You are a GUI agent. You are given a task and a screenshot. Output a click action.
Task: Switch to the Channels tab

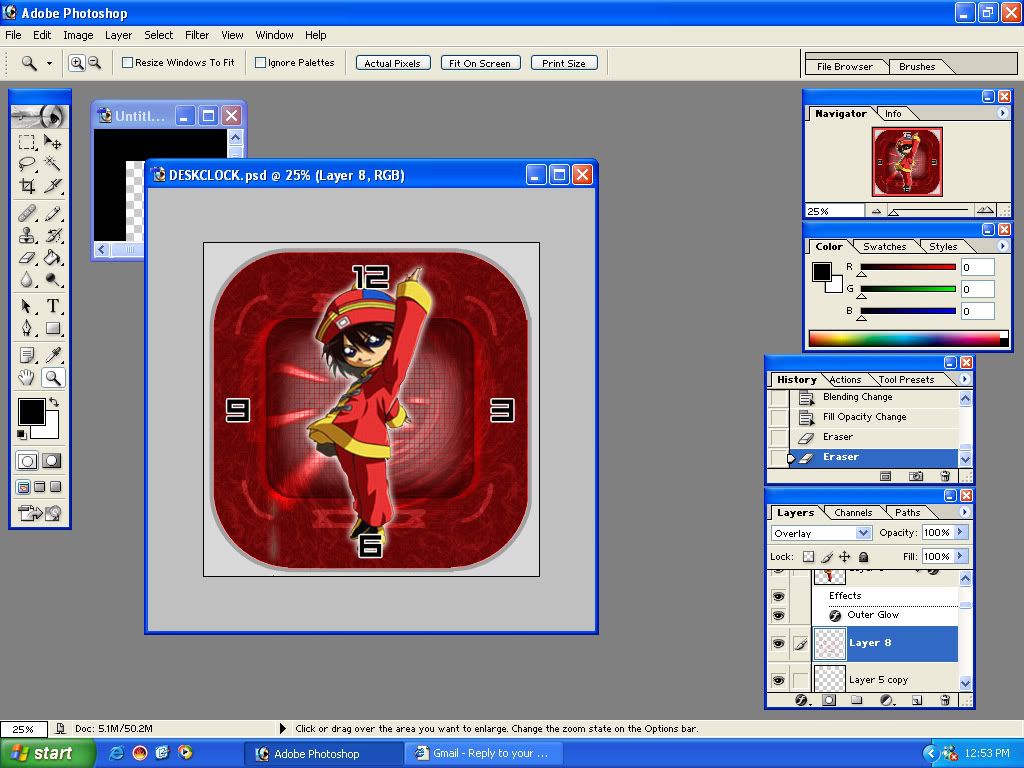tap(853, 513)
